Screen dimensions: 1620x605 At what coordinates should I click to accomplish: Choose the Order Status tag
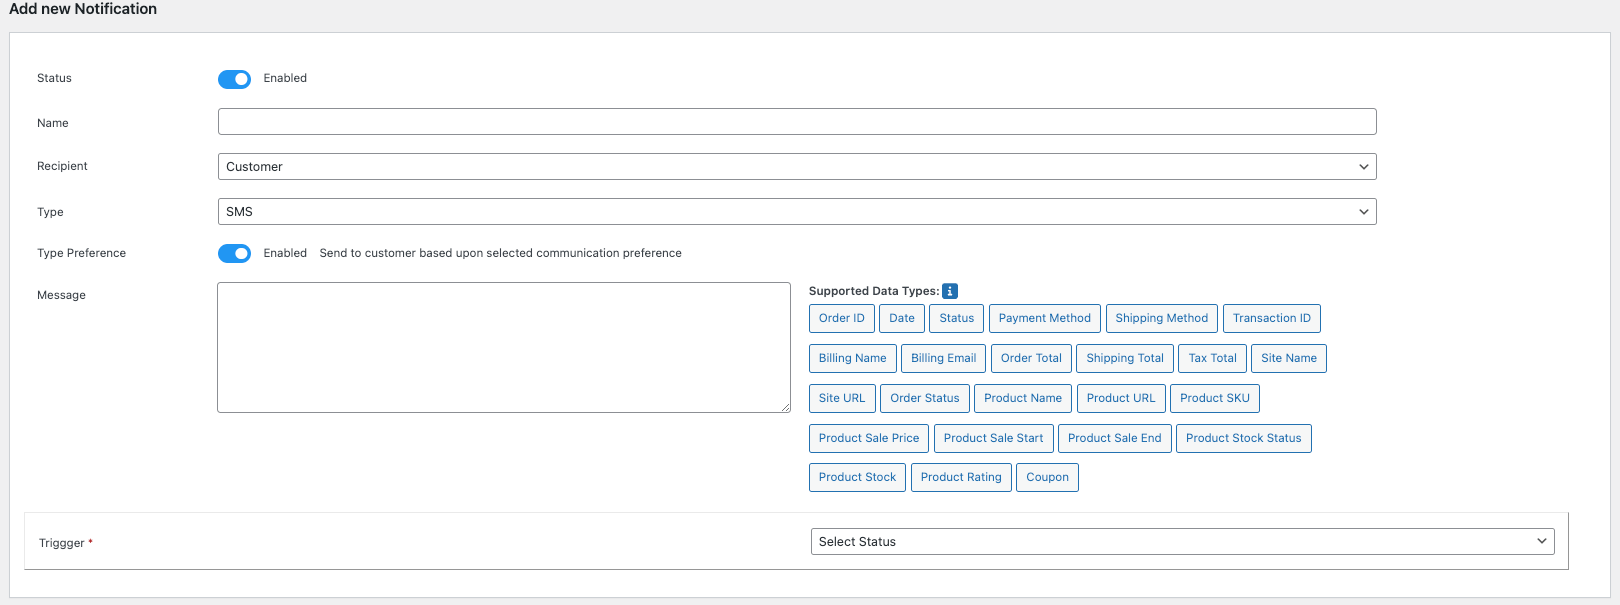(x=925, y=398)
